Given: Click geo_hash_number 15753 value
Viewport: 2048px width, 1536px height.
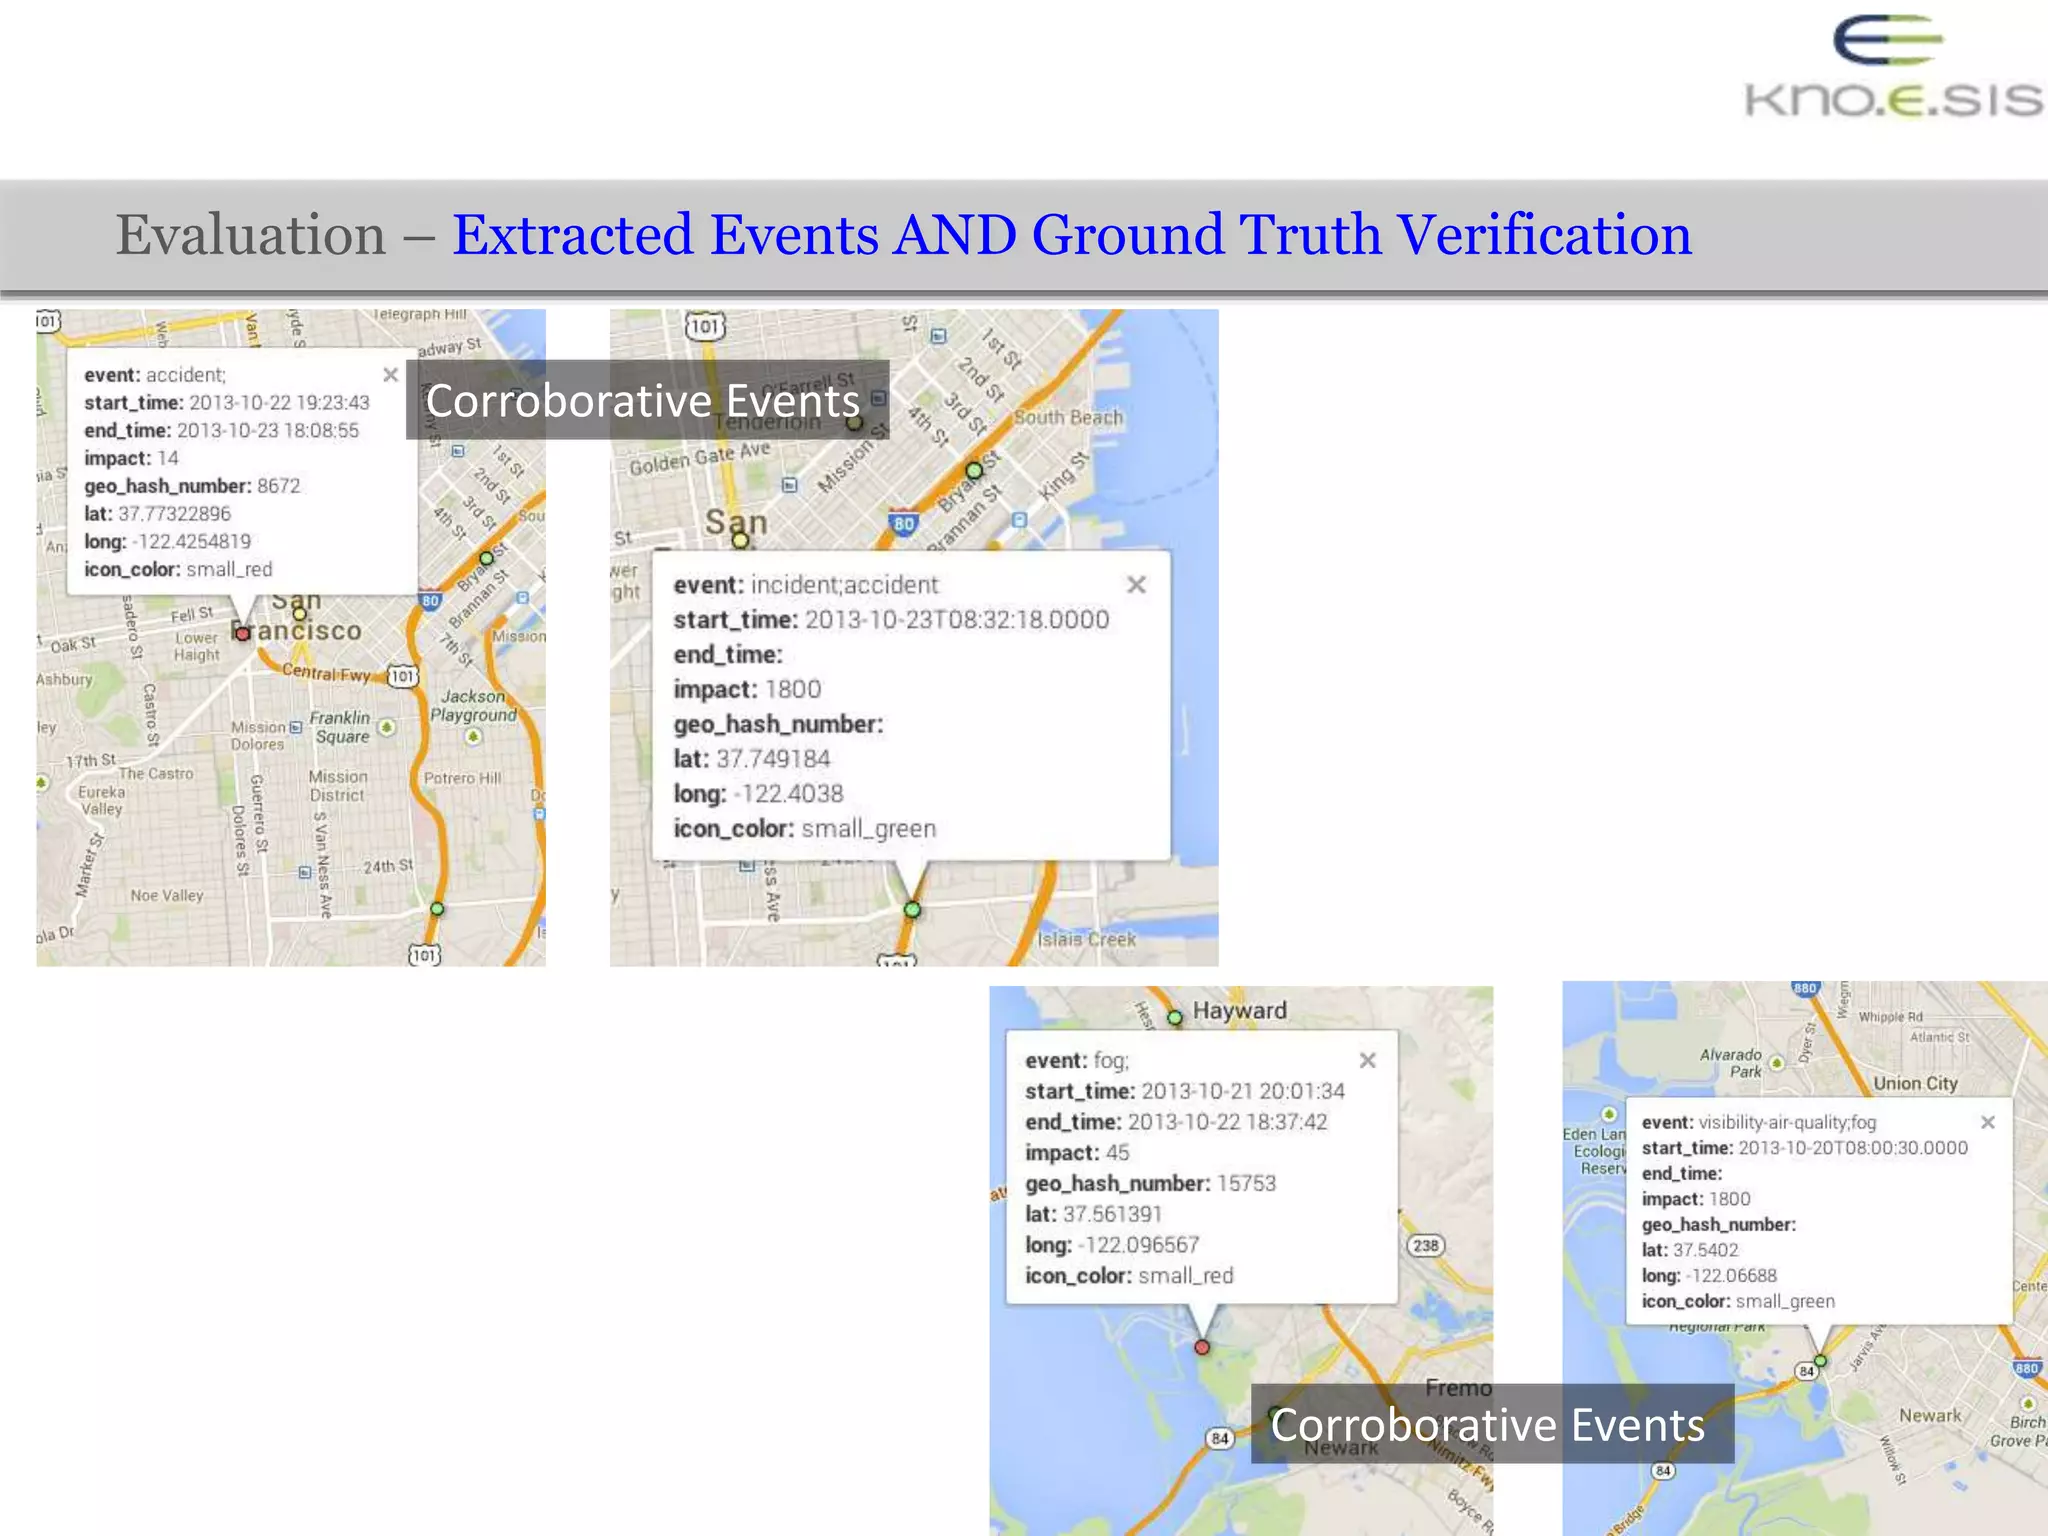Looking at the screenshot, I should click(x=1246, y=1183).
